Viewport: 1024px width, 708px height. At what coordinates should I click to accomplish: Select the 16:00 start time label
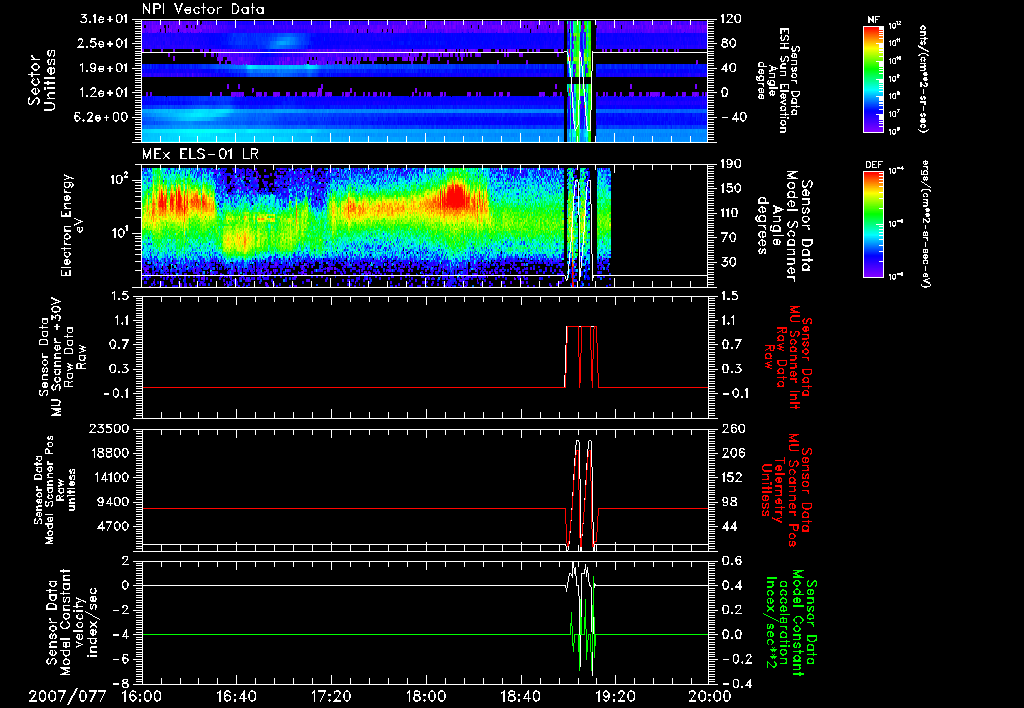coord(141,696)
